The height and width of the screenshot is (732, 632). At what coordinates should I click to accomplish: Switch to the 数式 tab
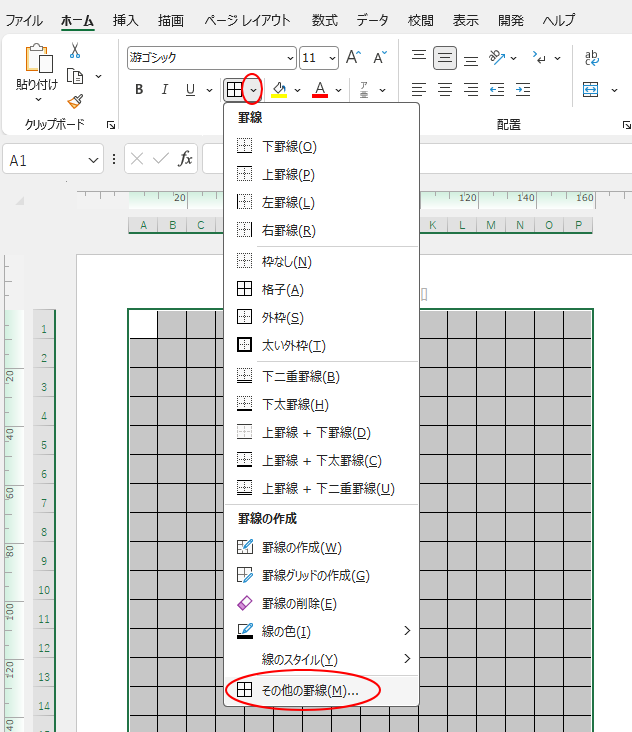tap(325, 20)
